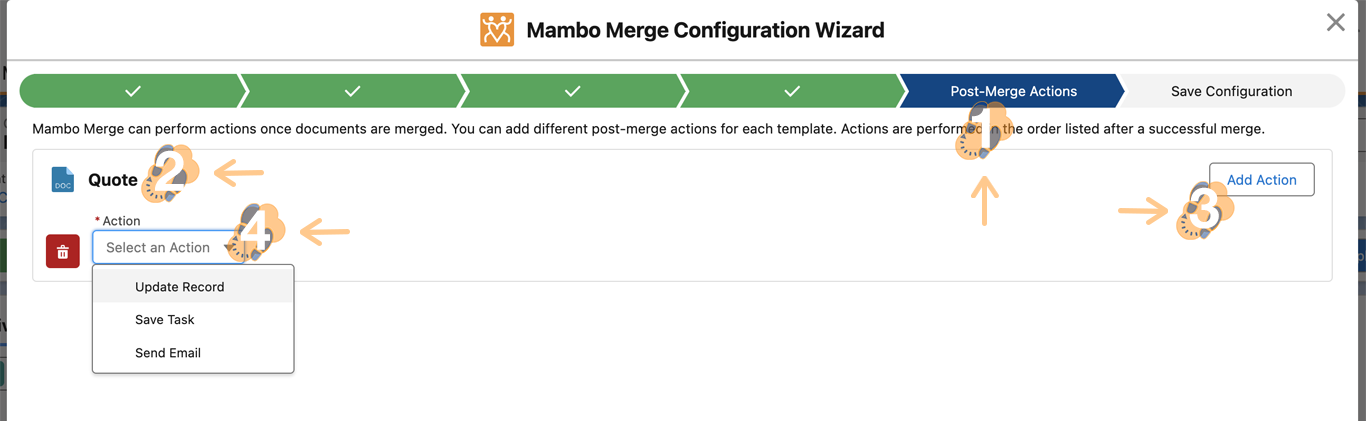1366x421 pixels.
Task: Click the footprint marker numbered 4
Action: pos(255,235)
